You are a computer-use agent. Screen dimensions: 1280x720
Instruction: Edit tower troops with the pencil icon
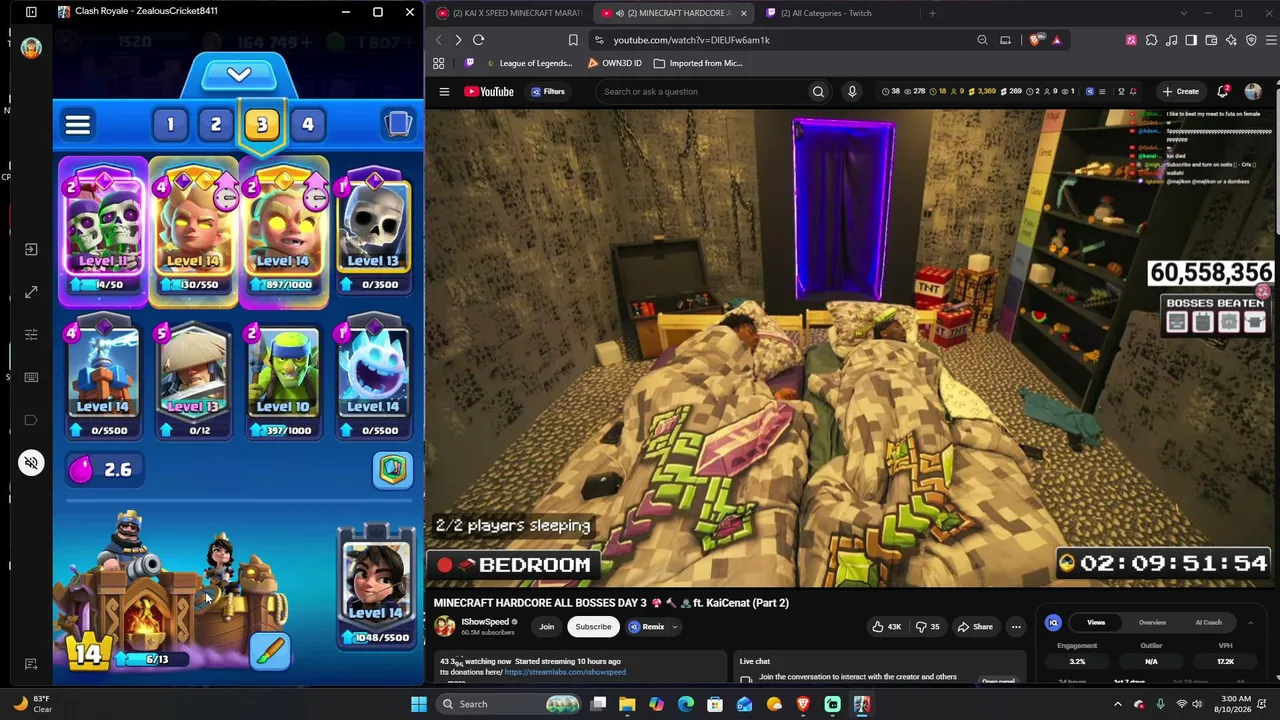pyautogui.click(x=271, y=651)
